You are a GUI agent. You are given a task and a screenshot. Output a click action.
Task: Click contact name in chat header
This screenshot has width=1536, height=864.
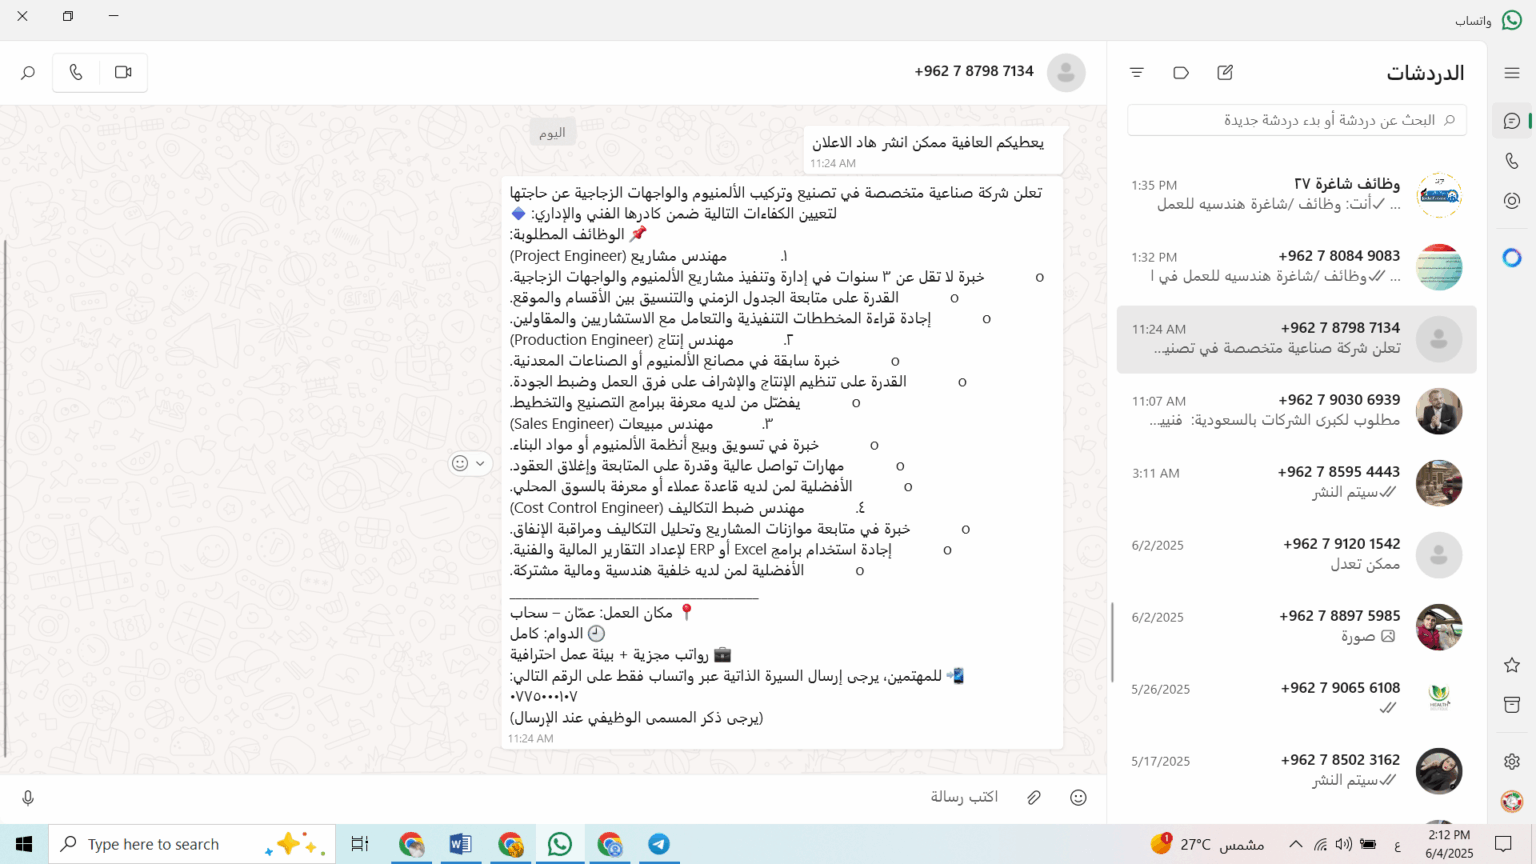974,72
